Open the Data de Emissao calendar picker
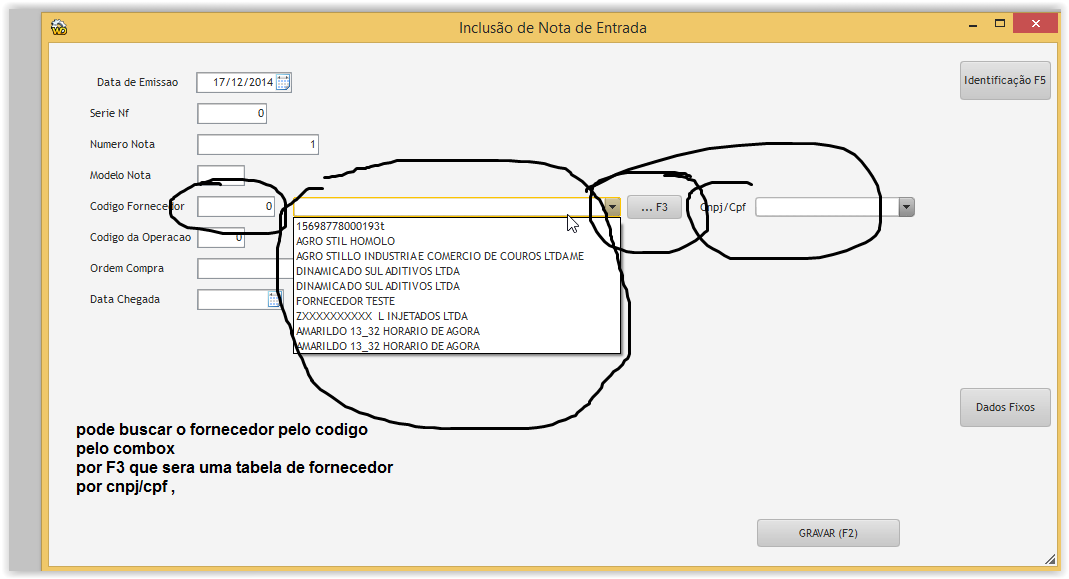The height and width of the screenshot is (579, 1069). click(283, 83)
